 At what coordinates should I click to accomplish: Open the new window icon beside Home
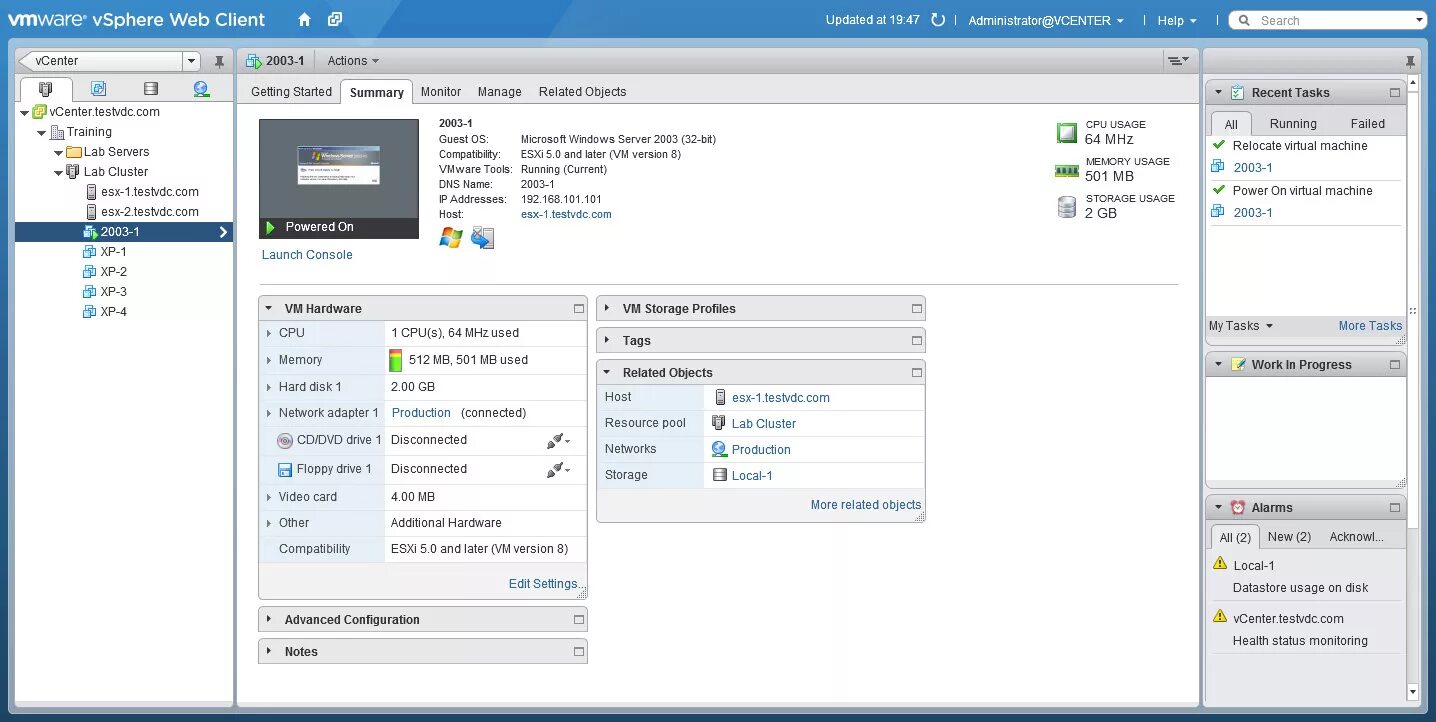(335, 20)
